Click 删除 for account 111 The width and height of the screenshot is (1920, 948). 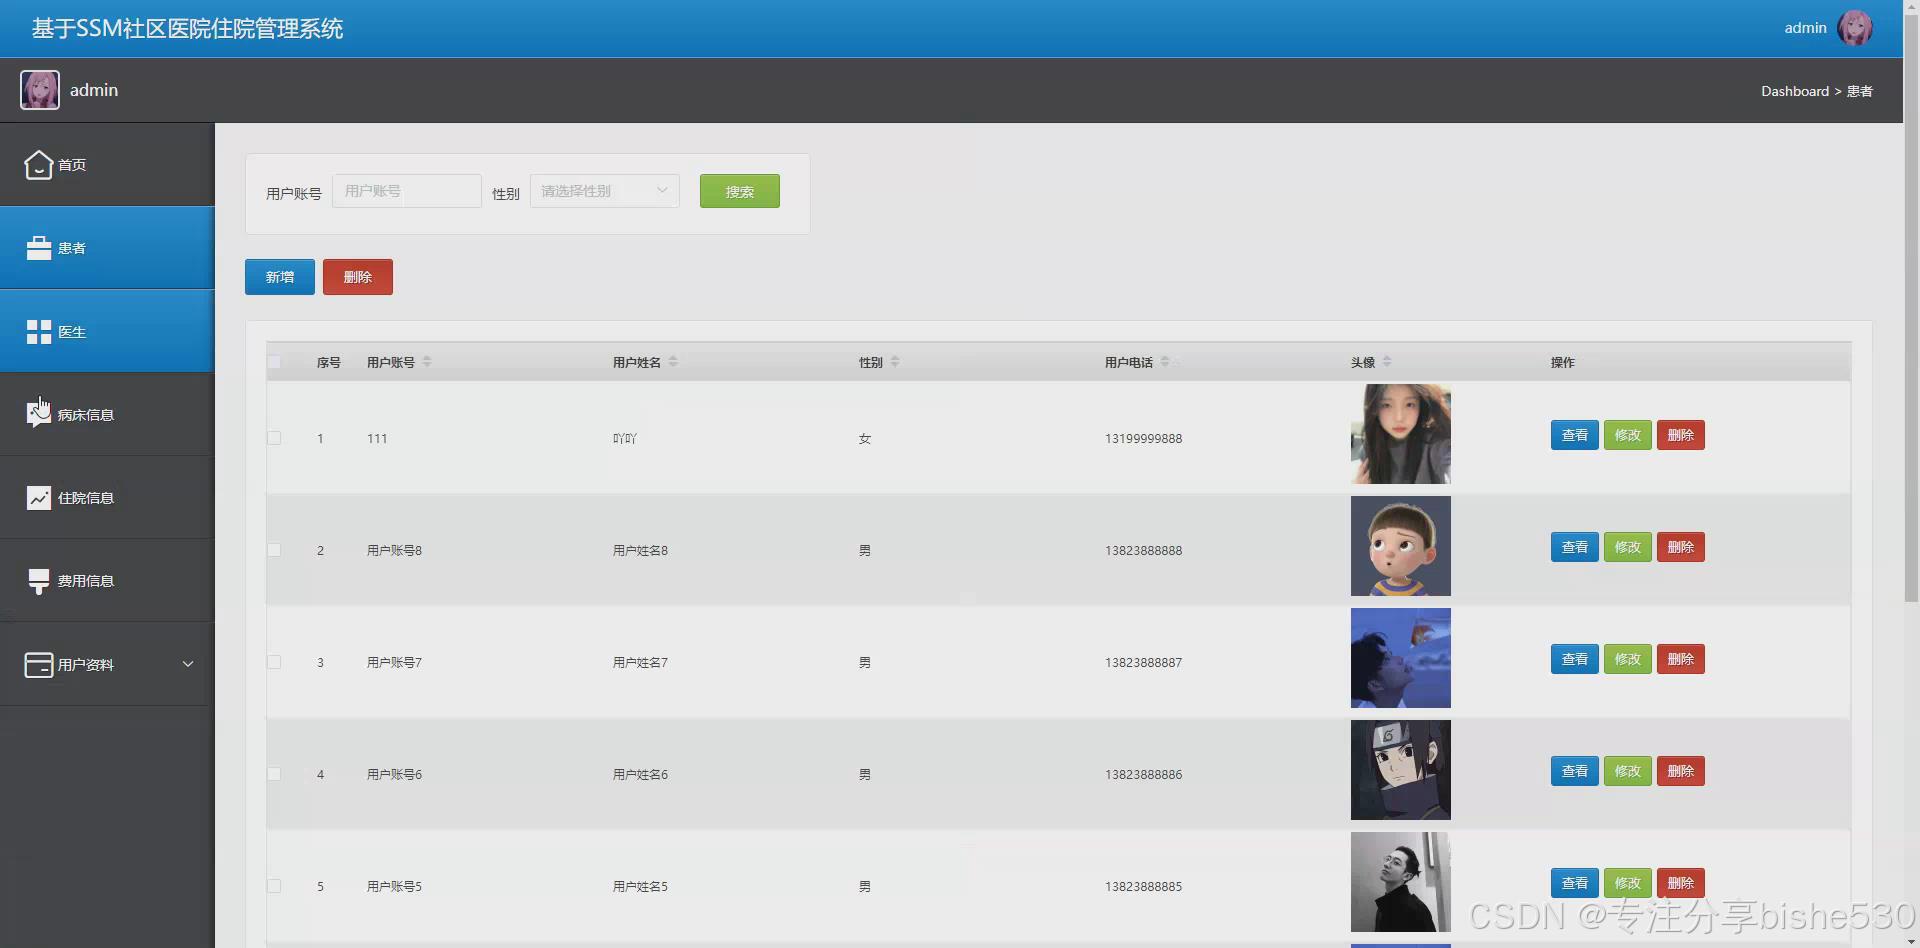point(1681,435)
